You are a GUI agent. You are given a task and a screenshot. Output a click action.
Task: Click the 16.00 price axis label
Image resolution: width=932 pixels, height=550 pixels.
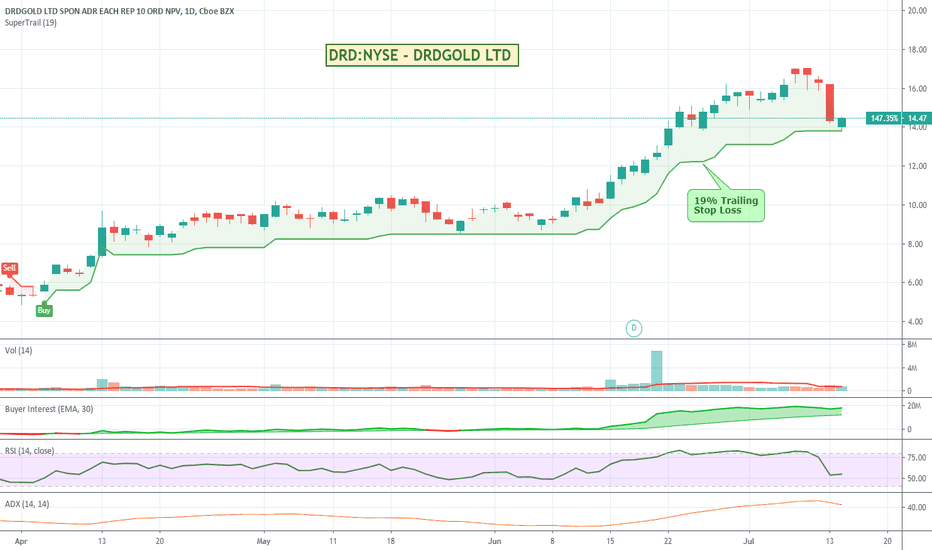pos(917,89)
